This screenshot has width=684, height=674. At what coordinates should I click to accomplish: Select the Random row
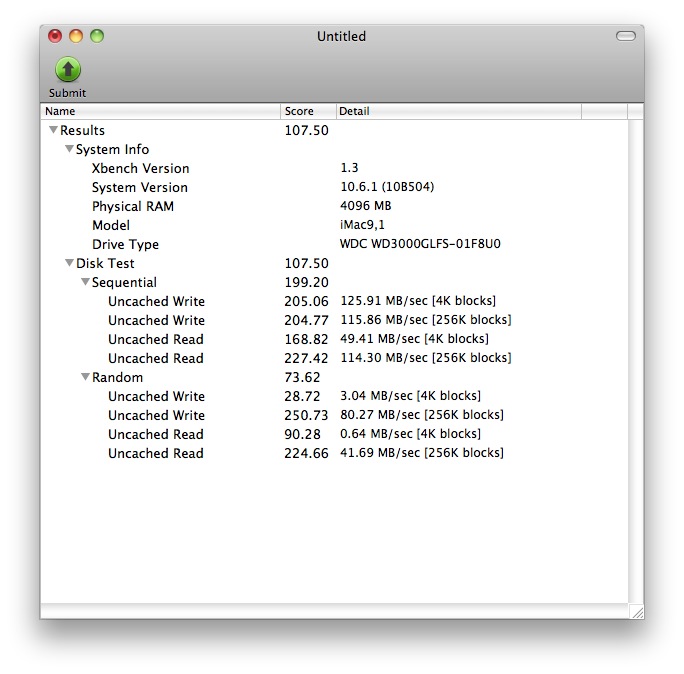pyautogui.click(x=335, y=377)
